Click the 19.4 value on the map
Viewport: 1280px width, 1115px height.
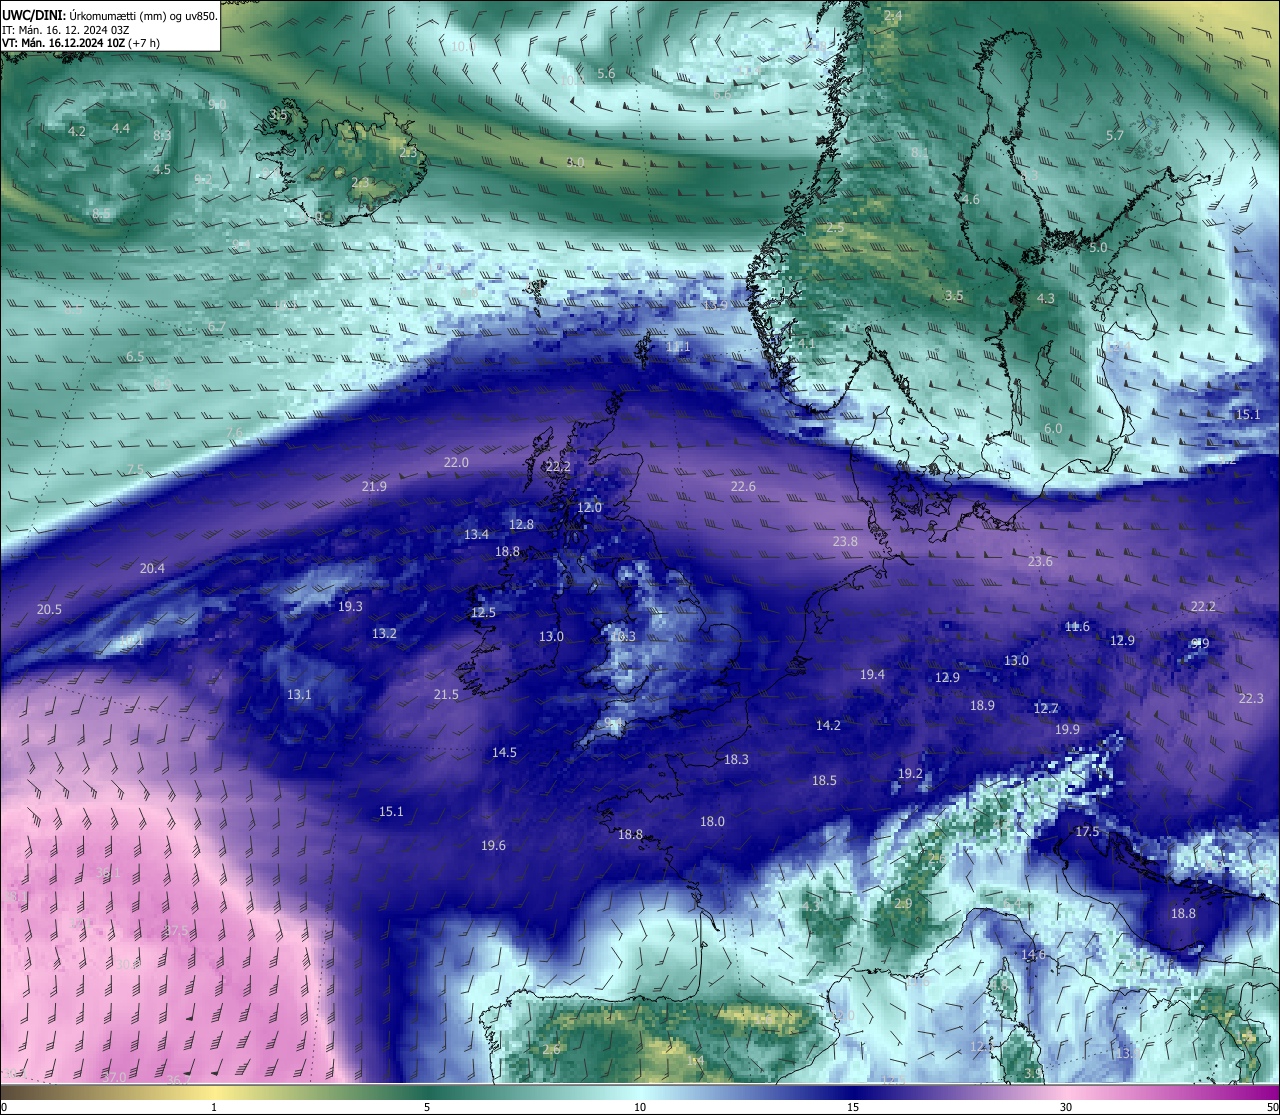(x=872, y=674)
